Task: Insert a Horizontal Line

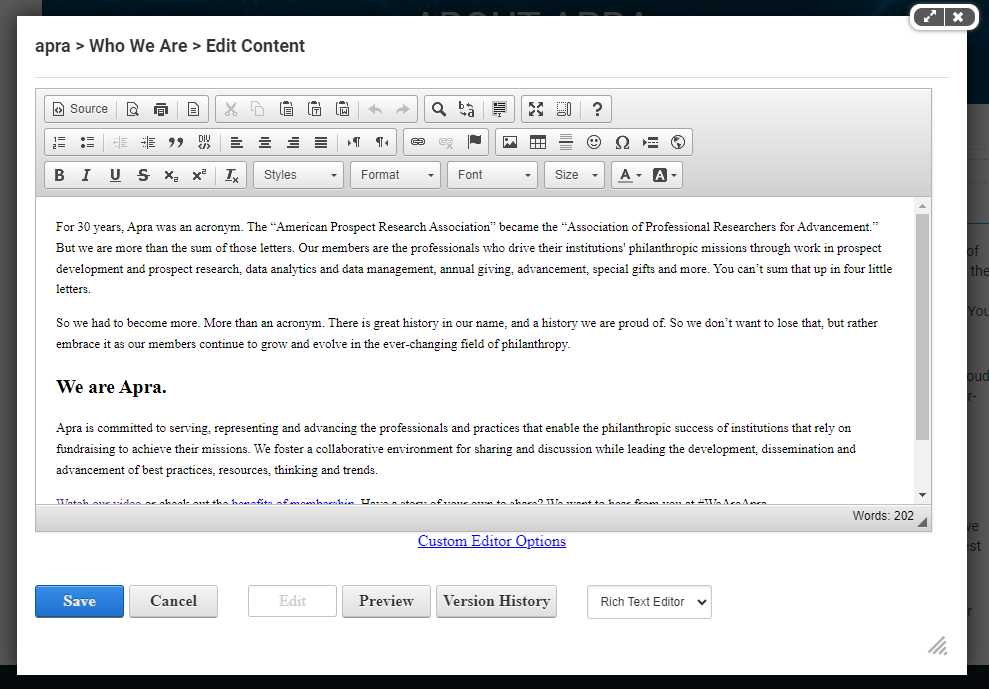Action: (566, 143)
